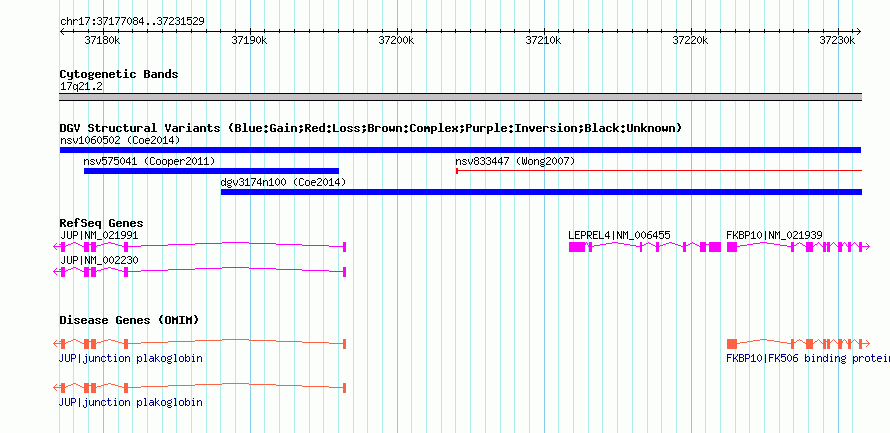This screenshot has width=890, height=433.
Task: Click the Disease Genes (OMIM) track title
Action: [x=129, y=320]
